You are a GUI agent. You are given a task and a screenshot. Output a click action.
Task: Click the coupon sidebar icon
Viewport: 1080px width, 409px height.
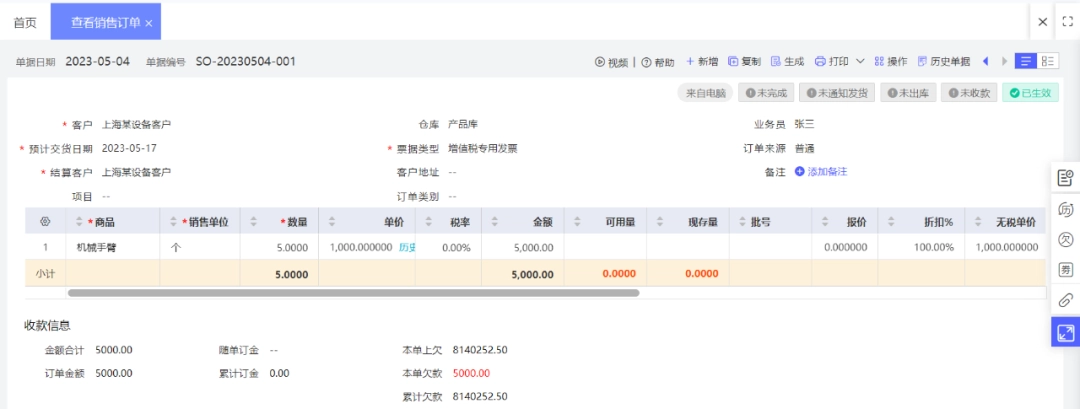(1065, 271)
